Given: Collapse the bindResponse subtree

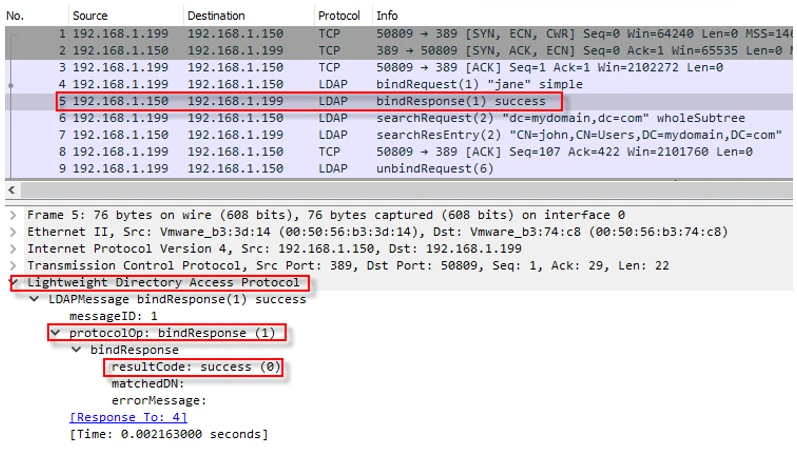Looking at the screenshot, I should click(77, 350).
